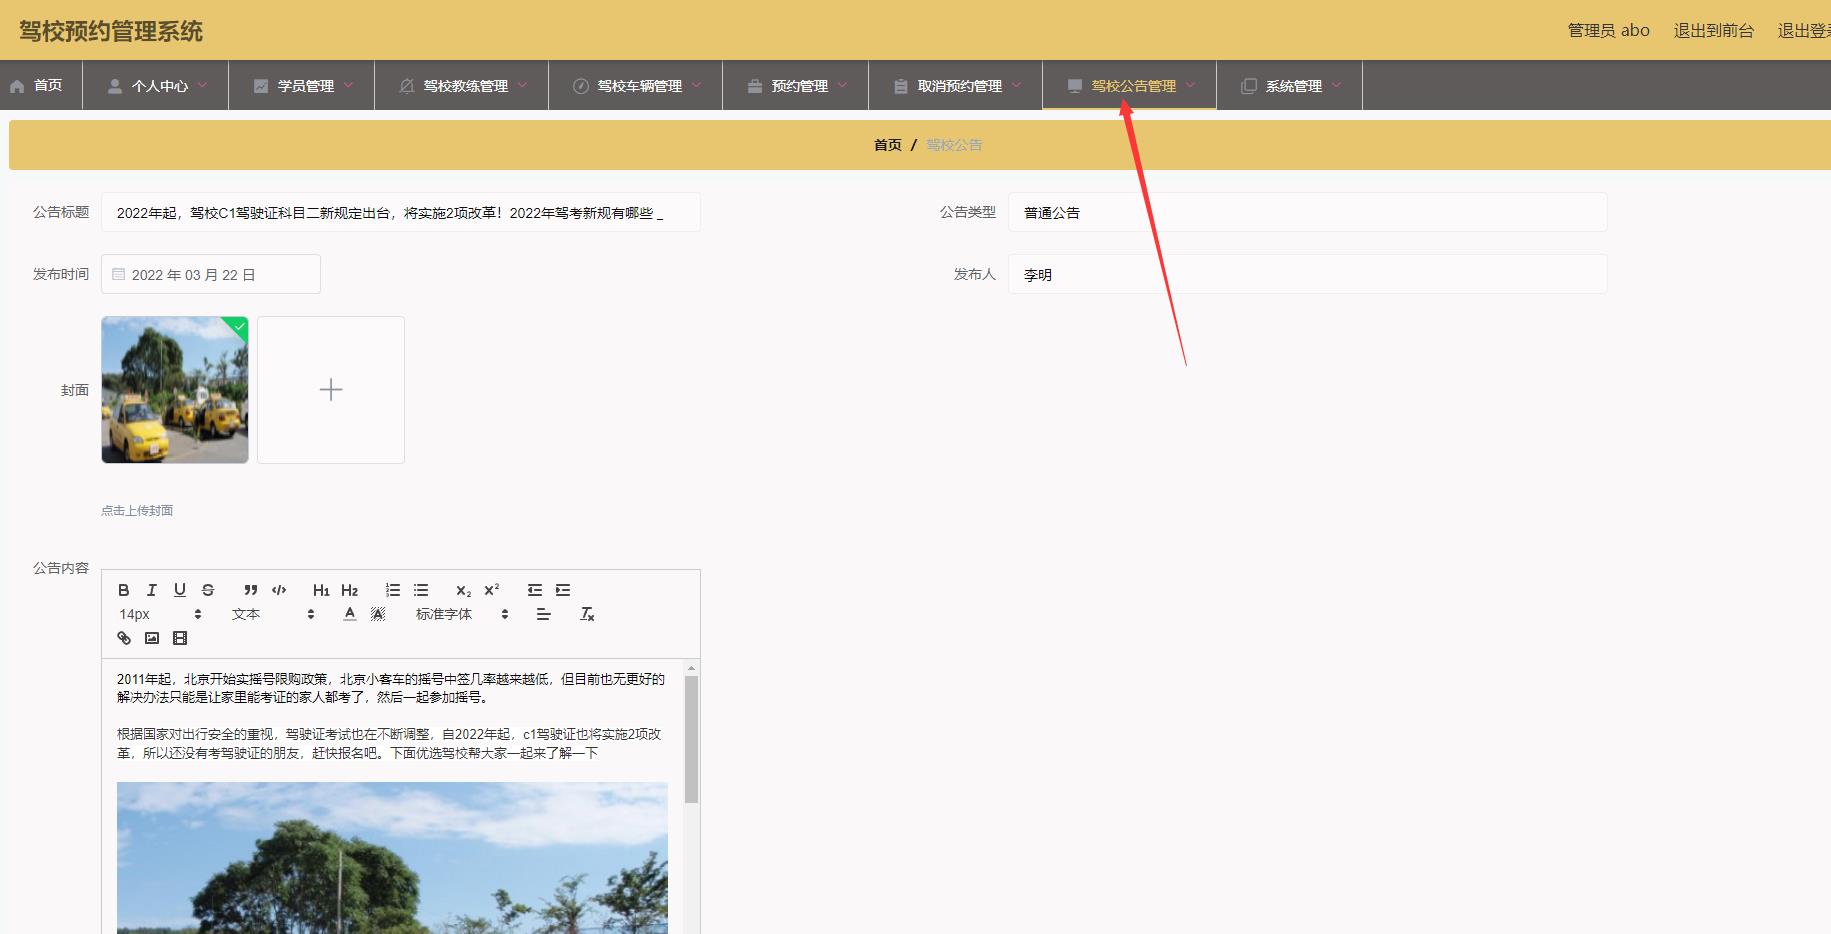Open the text background color picker
Image resolution: width=1831 pixels, height=934 pixels.
coord(378,614)
